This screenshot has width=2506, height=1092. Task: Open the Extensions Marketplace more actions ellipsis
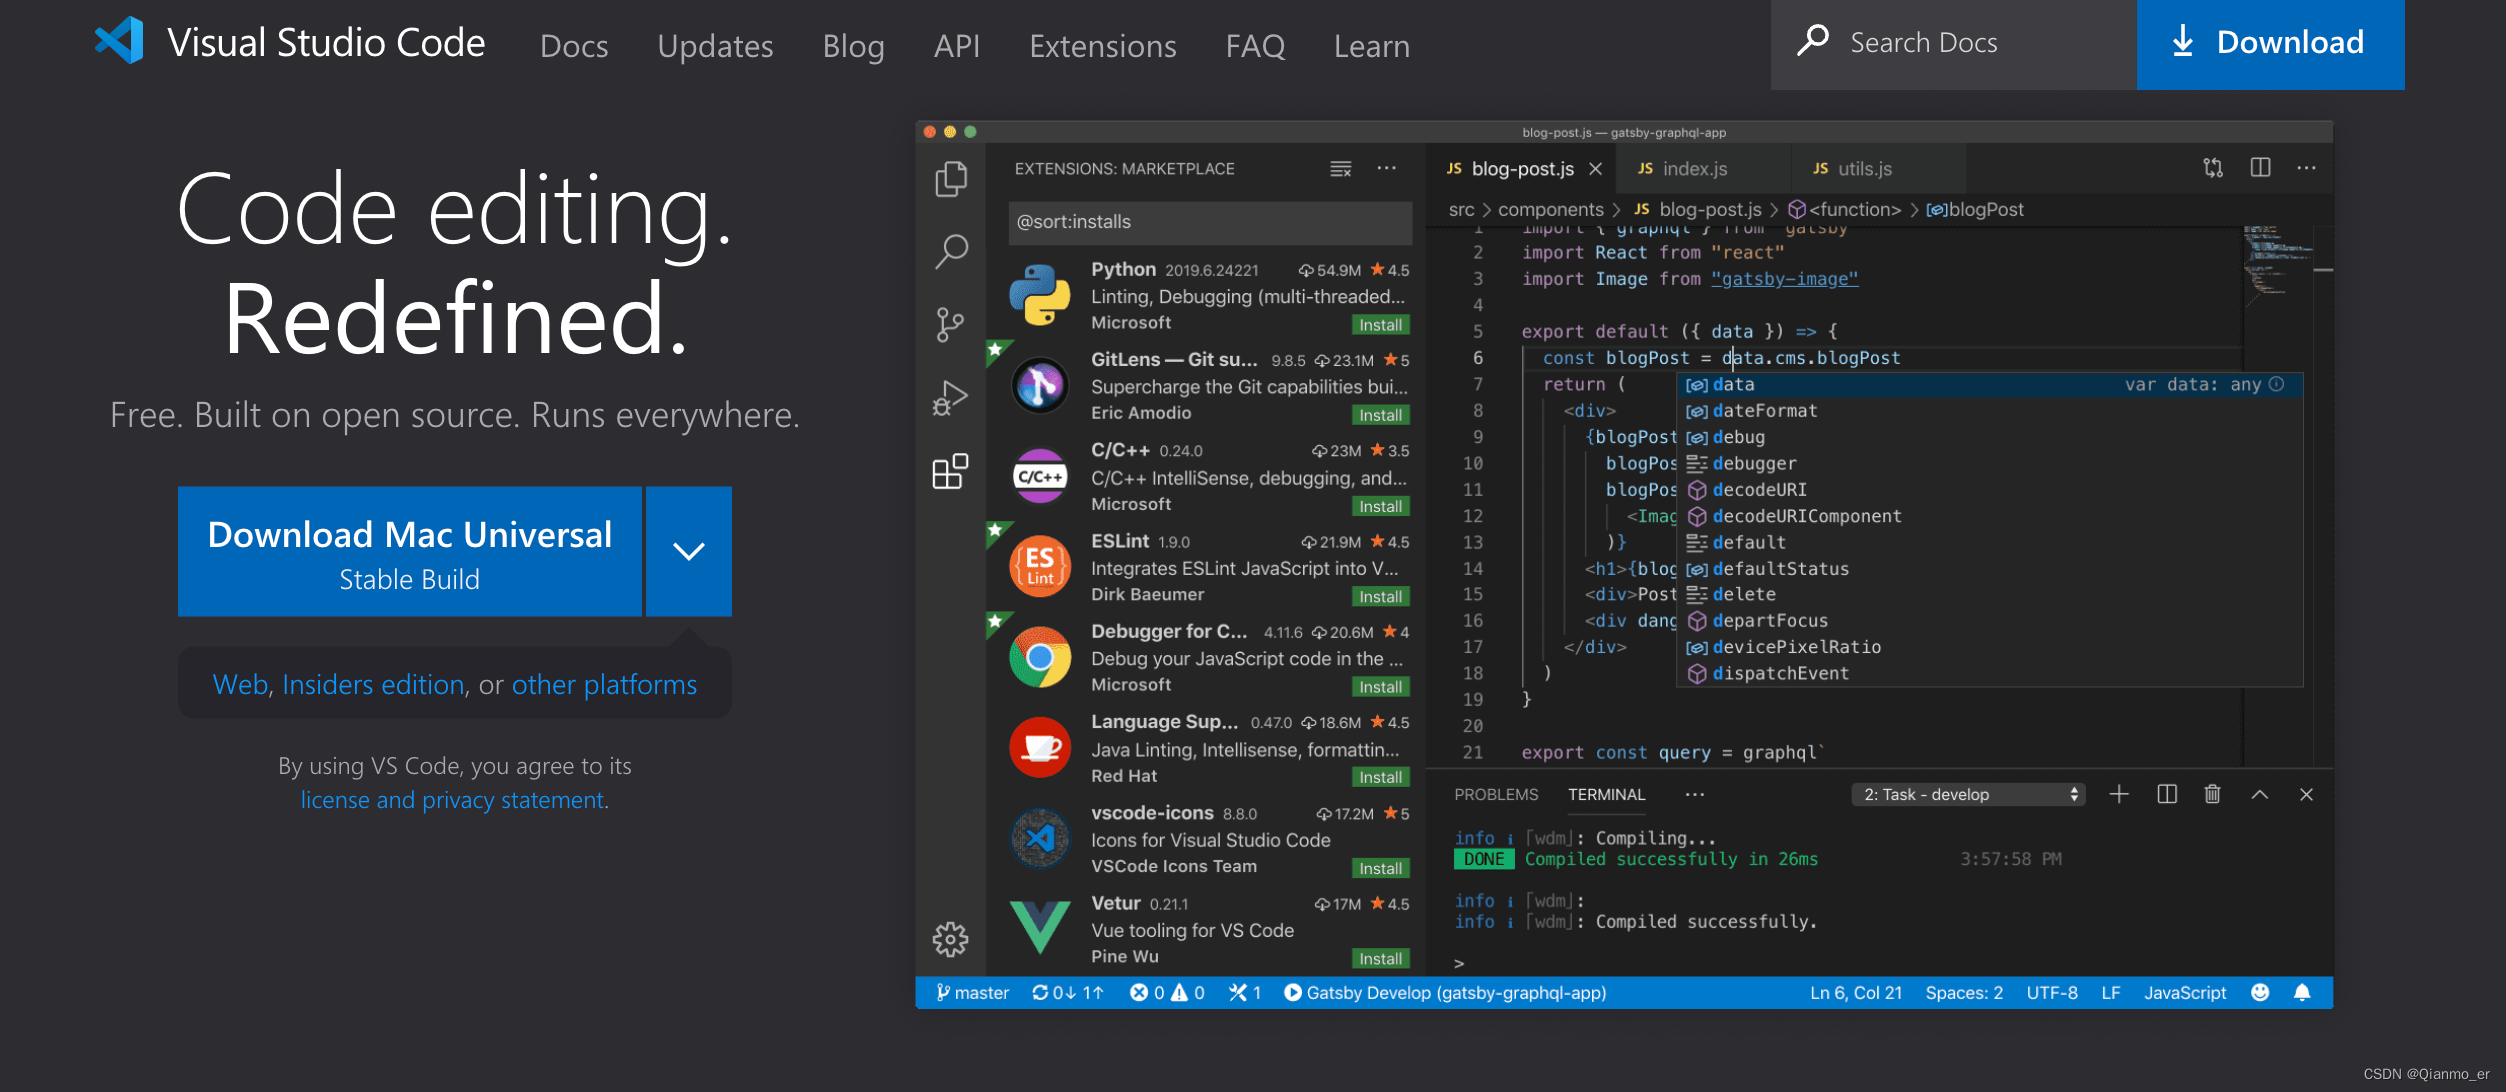coord(1386,168)
